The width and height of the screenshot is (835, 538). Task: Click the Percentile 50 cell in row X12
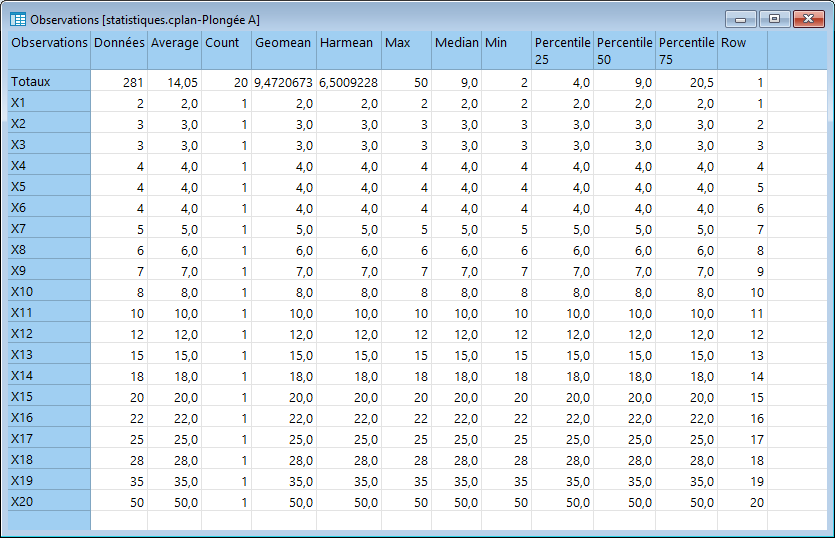coord(625,334)
